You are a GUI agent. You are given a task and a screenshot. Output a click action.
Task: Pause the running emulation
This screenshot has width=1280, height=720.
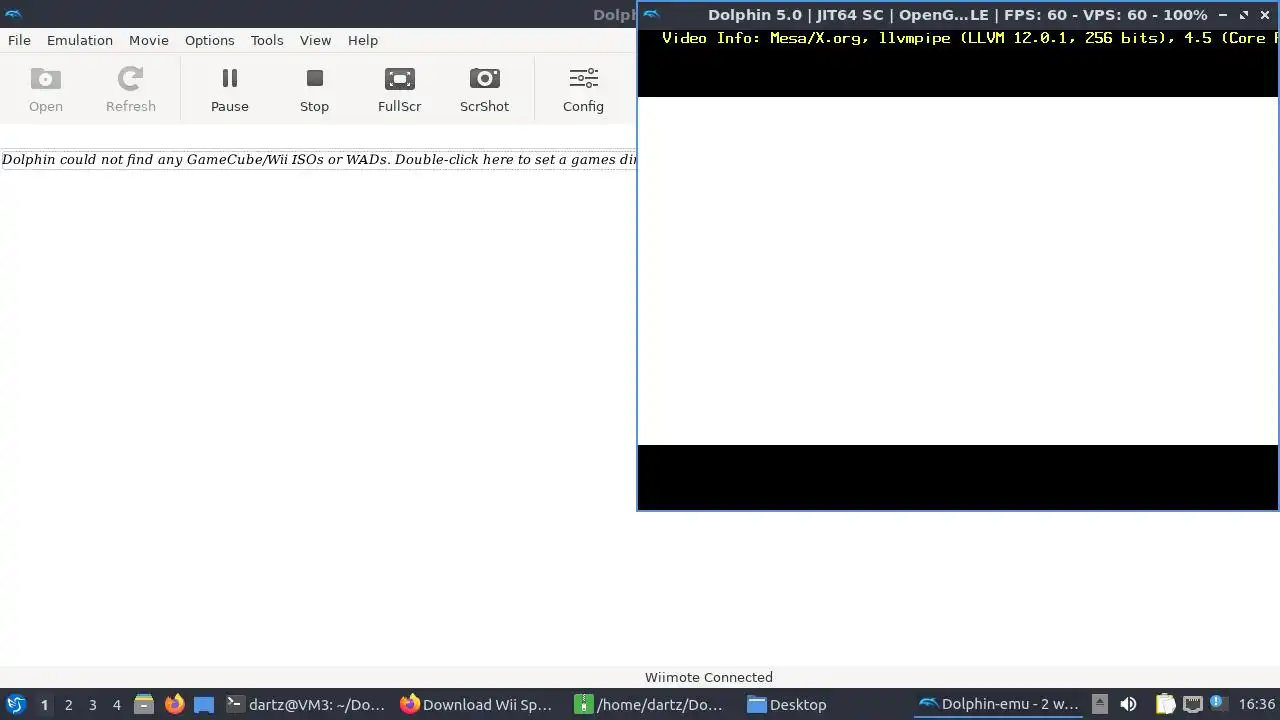pyautogui.click(x=230, y=89)
